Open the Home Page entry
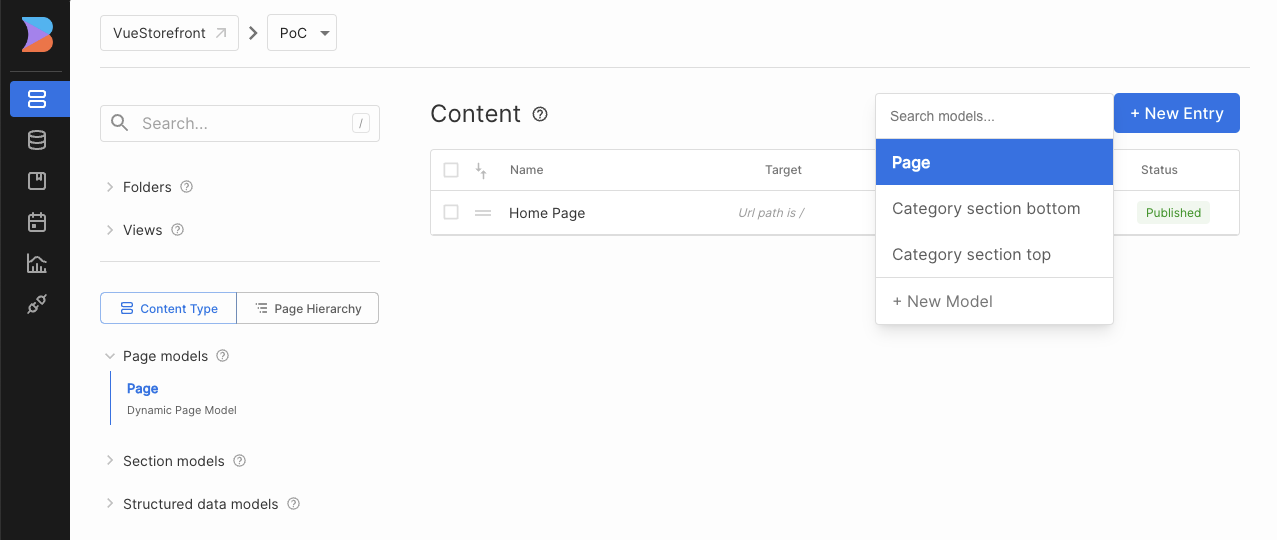 click(x=547, y=213)
